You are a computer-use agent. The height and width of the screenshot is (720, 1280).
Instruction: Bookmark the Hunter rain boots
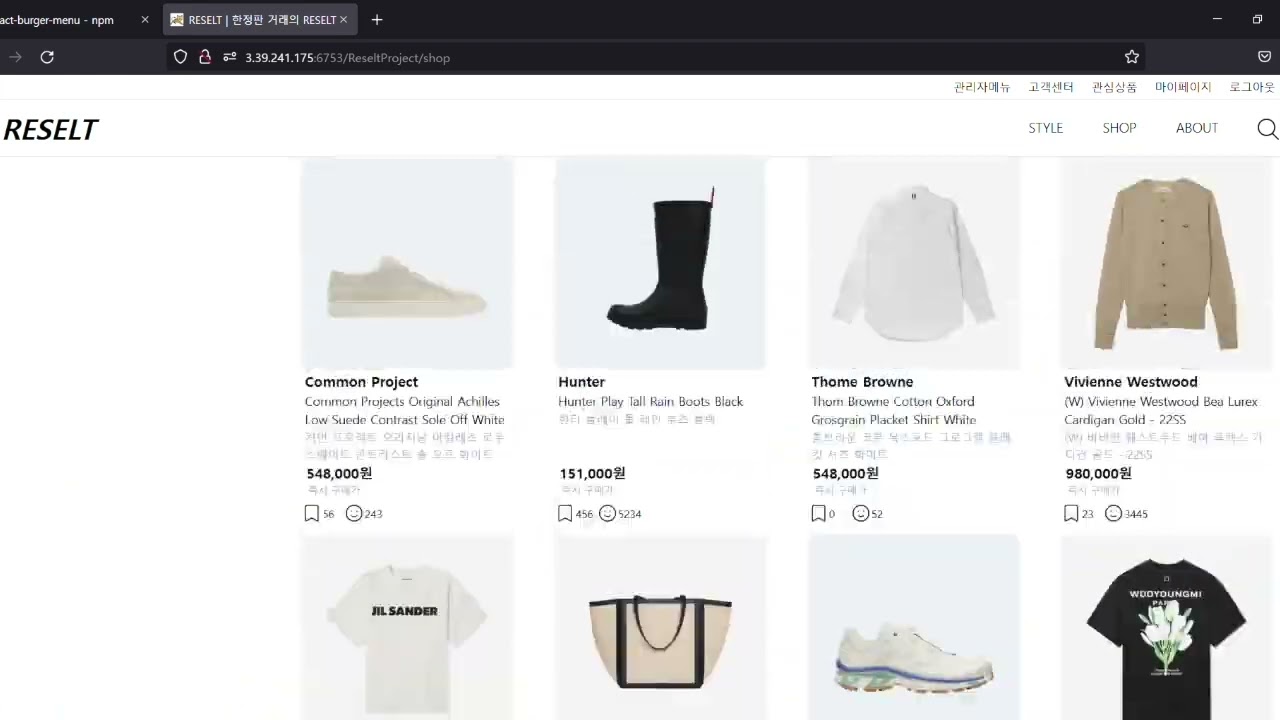(565, 513)
